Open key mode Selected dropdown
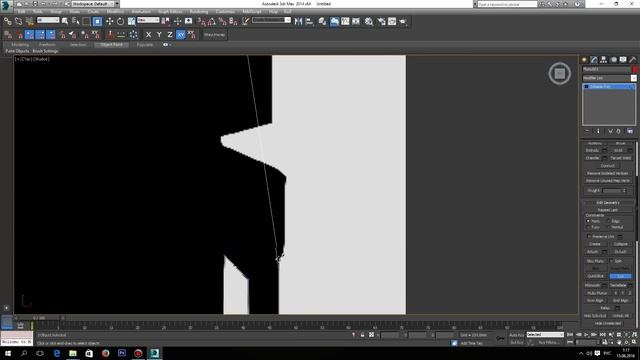The image size is (640, 360). click(x=545, y=335)
